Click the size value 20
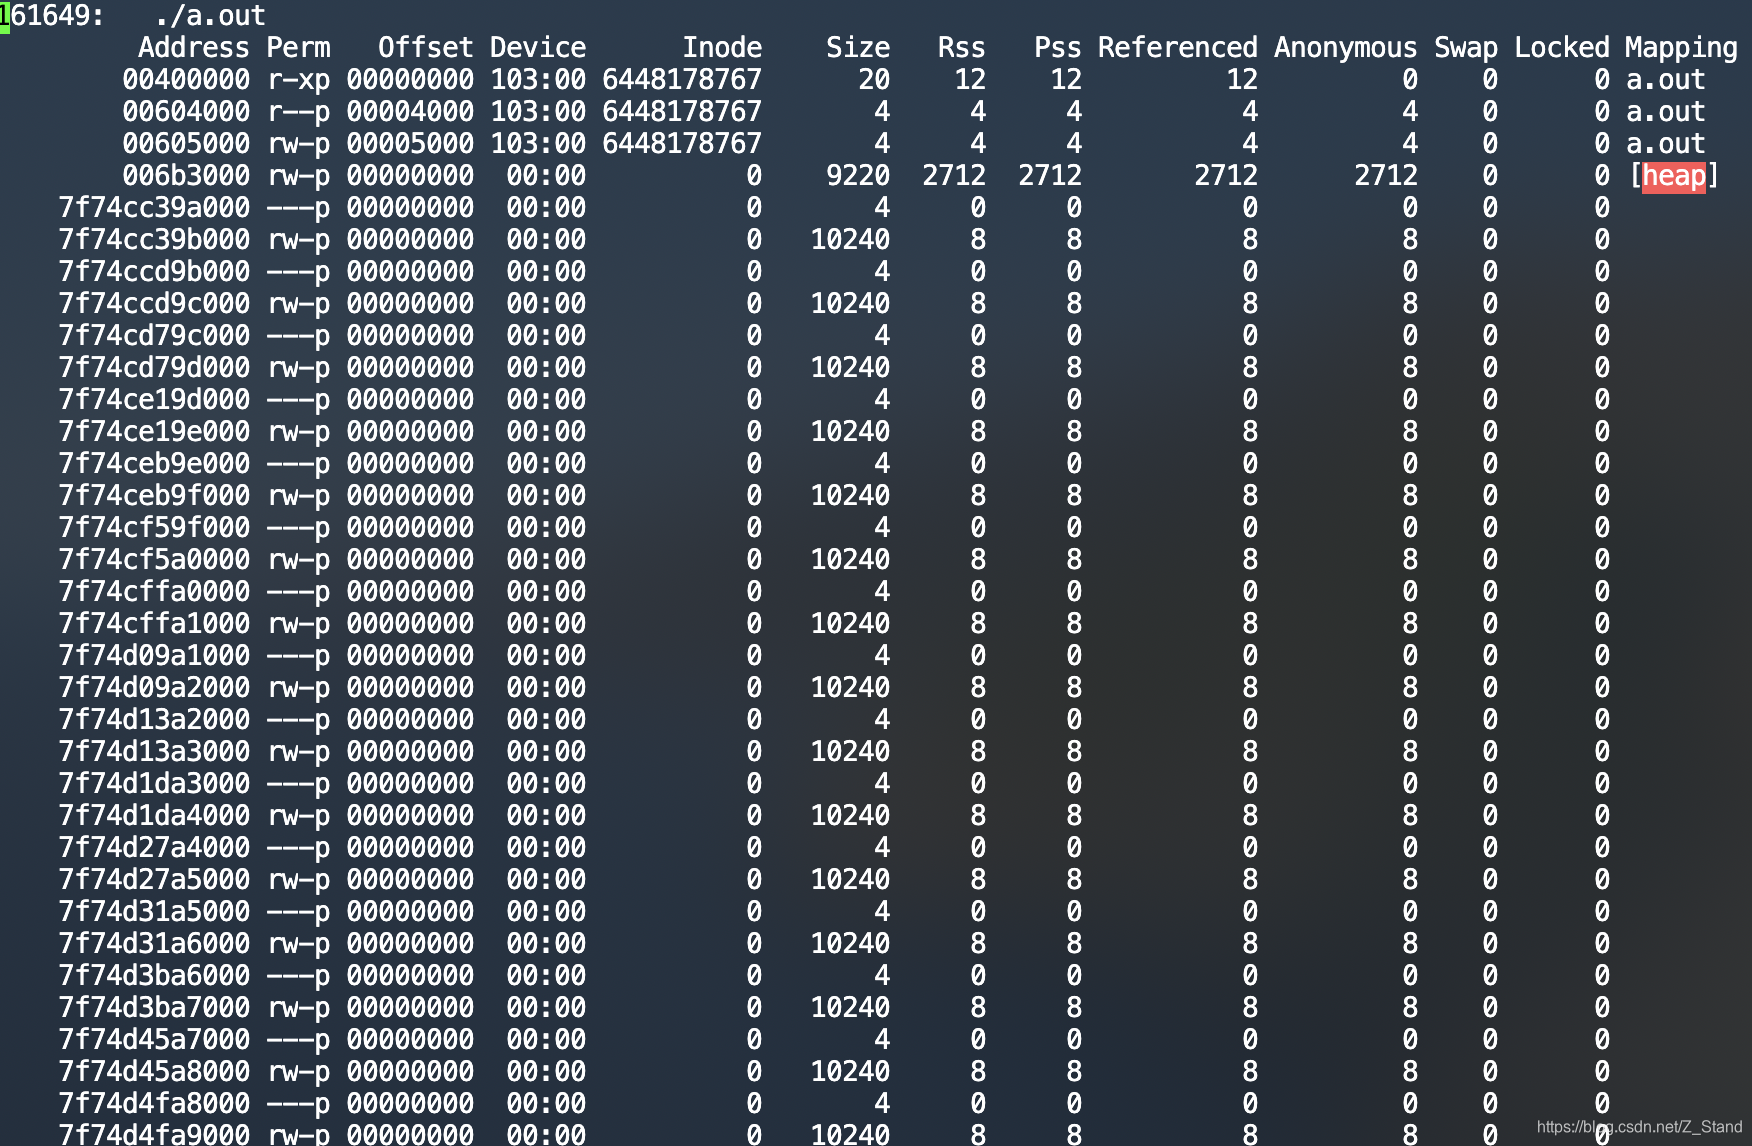1752x1146 pixels. coord(874,80)
